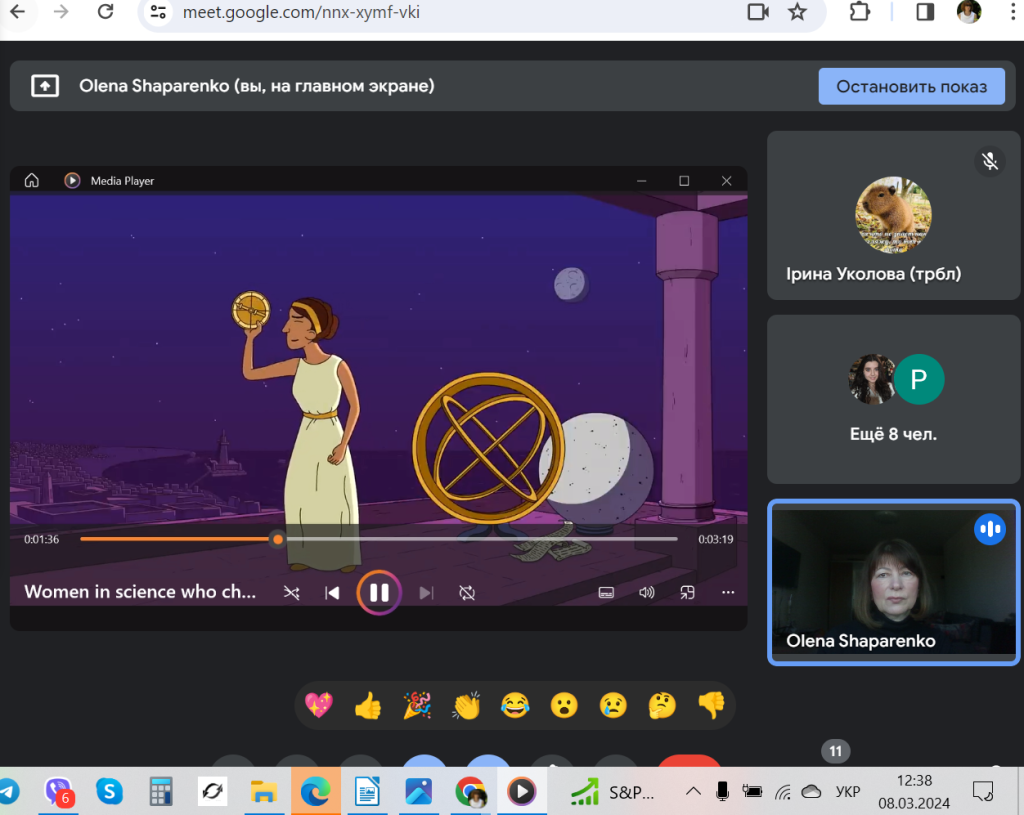This screenshot has width=1024, height=815.
Task: Open the Photos app from taskbar
Action: click(x=418, y=791)
